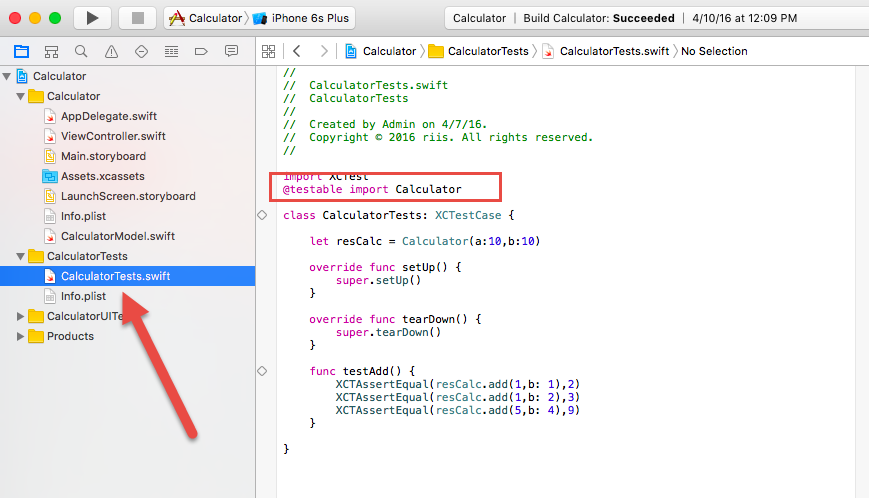Click 'func testAdd()' line
Image resolution: width=869 pixels, height=498 pixels.
362,371
